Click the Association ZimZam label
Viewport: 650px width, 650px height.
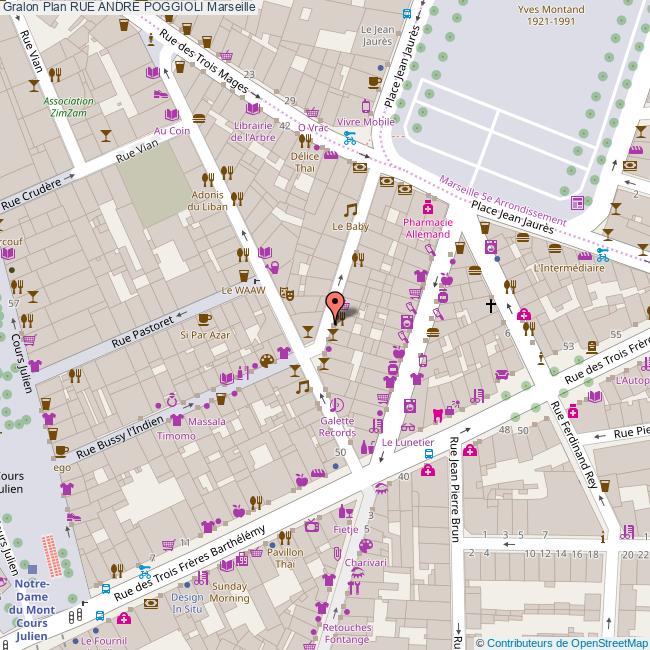(69, 108)
